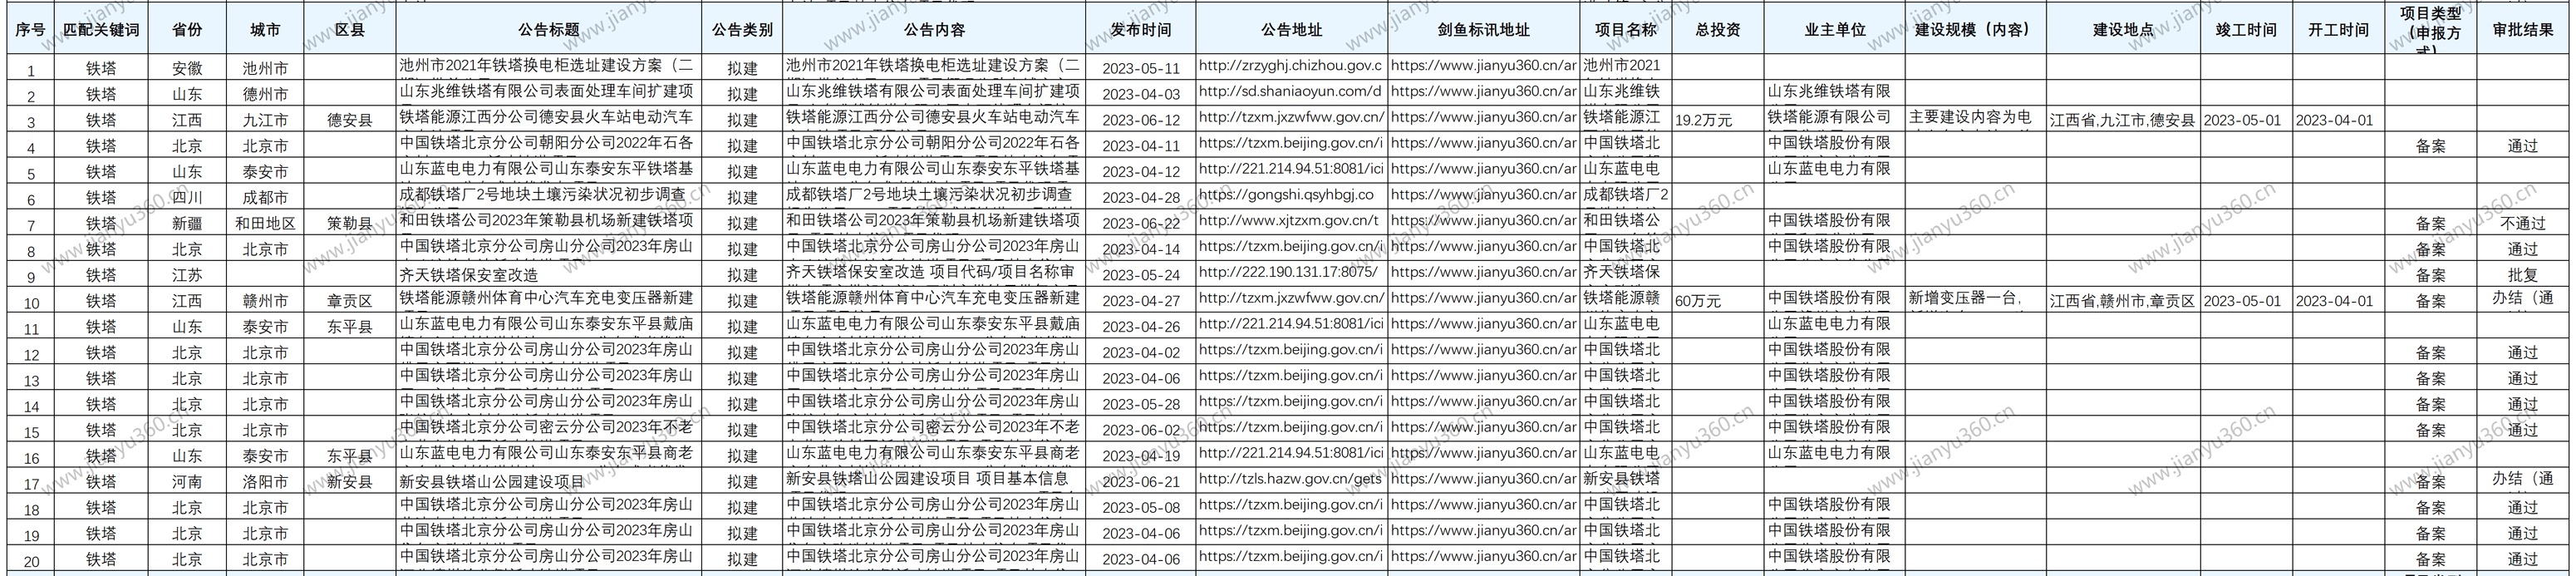Click the province cell 河南
The width and height of the screenshot is (2576, 576).
tap(186, 482)
